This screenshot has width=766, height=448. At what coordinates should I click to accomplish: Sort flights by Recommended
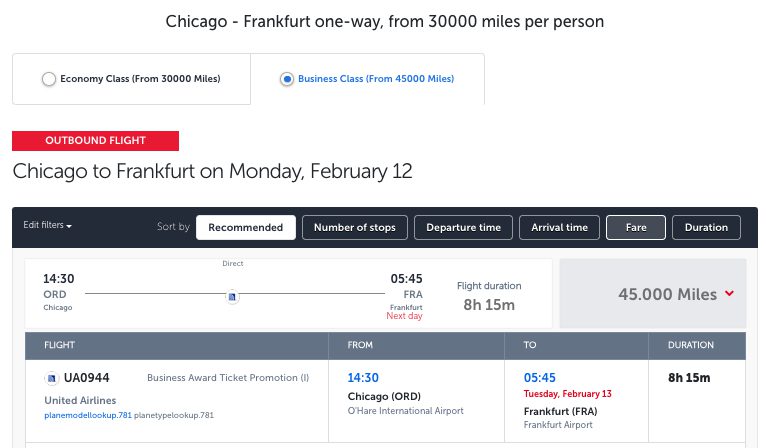pyautogui.click(x=246, y=228)
